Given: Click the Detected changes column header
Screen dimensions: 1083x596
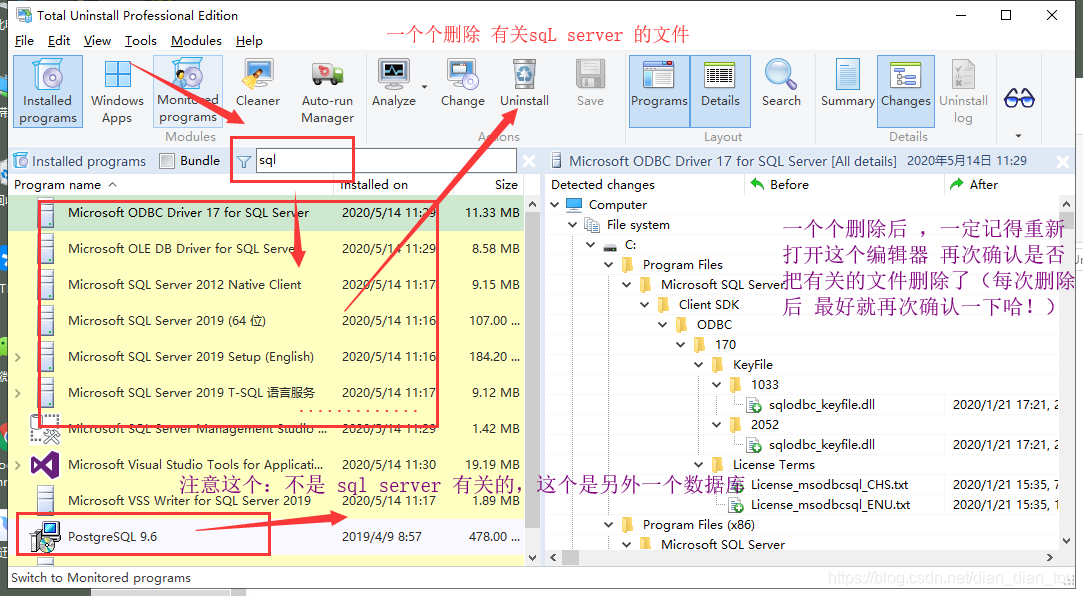Looking at the screenshot, I should click(645, 184).
